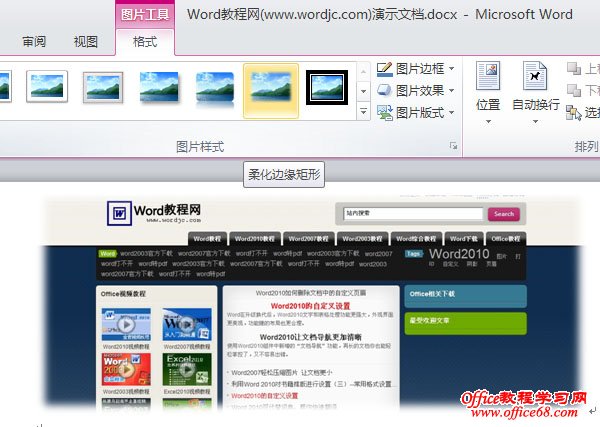Screen dimensions: 600x427
Task: Click the Excel2010视频教程 video thumbnail
Action: 187,369
